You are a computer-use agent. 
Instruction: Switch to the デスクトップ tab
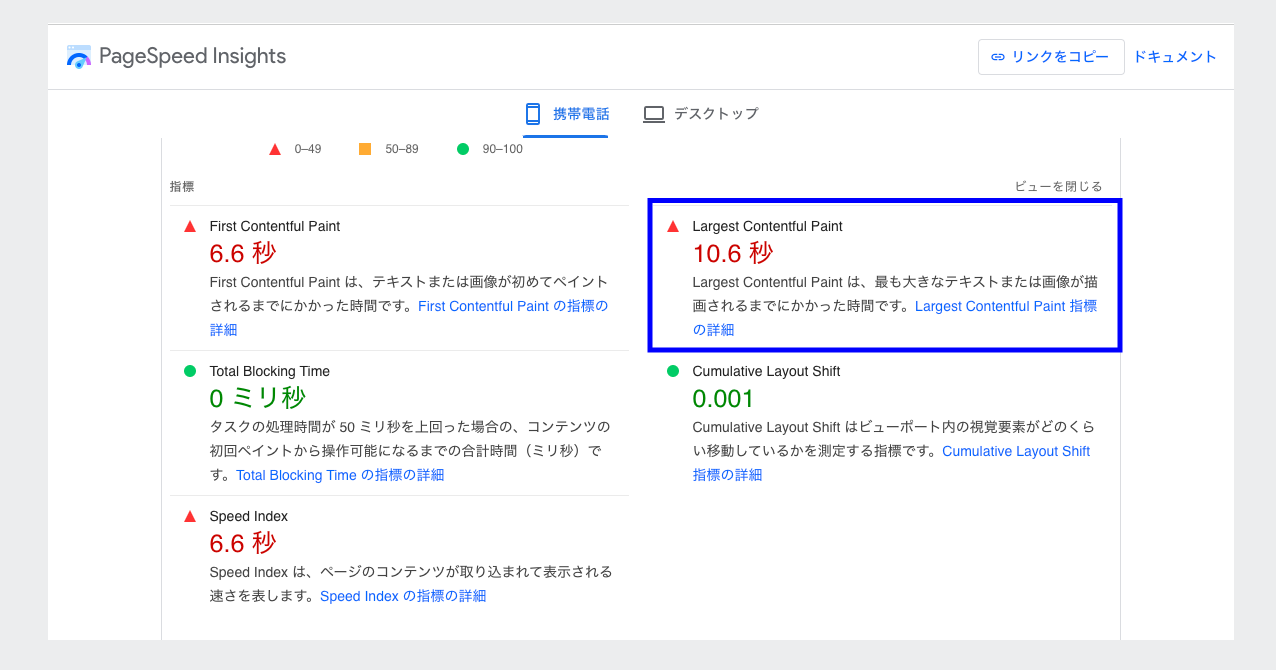(x=700, y=114)
